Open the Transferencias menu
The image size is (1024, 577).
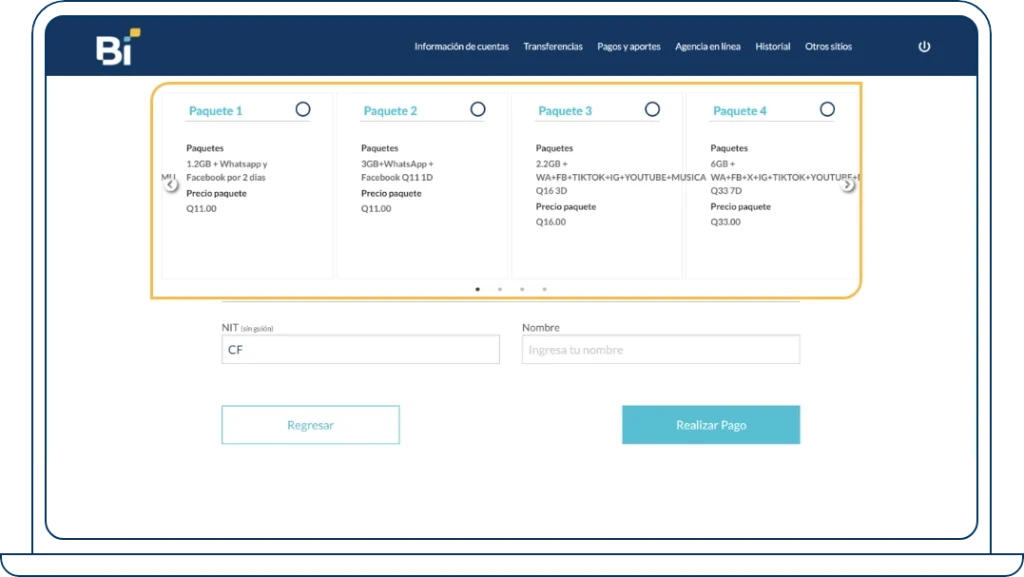[553, 47]
